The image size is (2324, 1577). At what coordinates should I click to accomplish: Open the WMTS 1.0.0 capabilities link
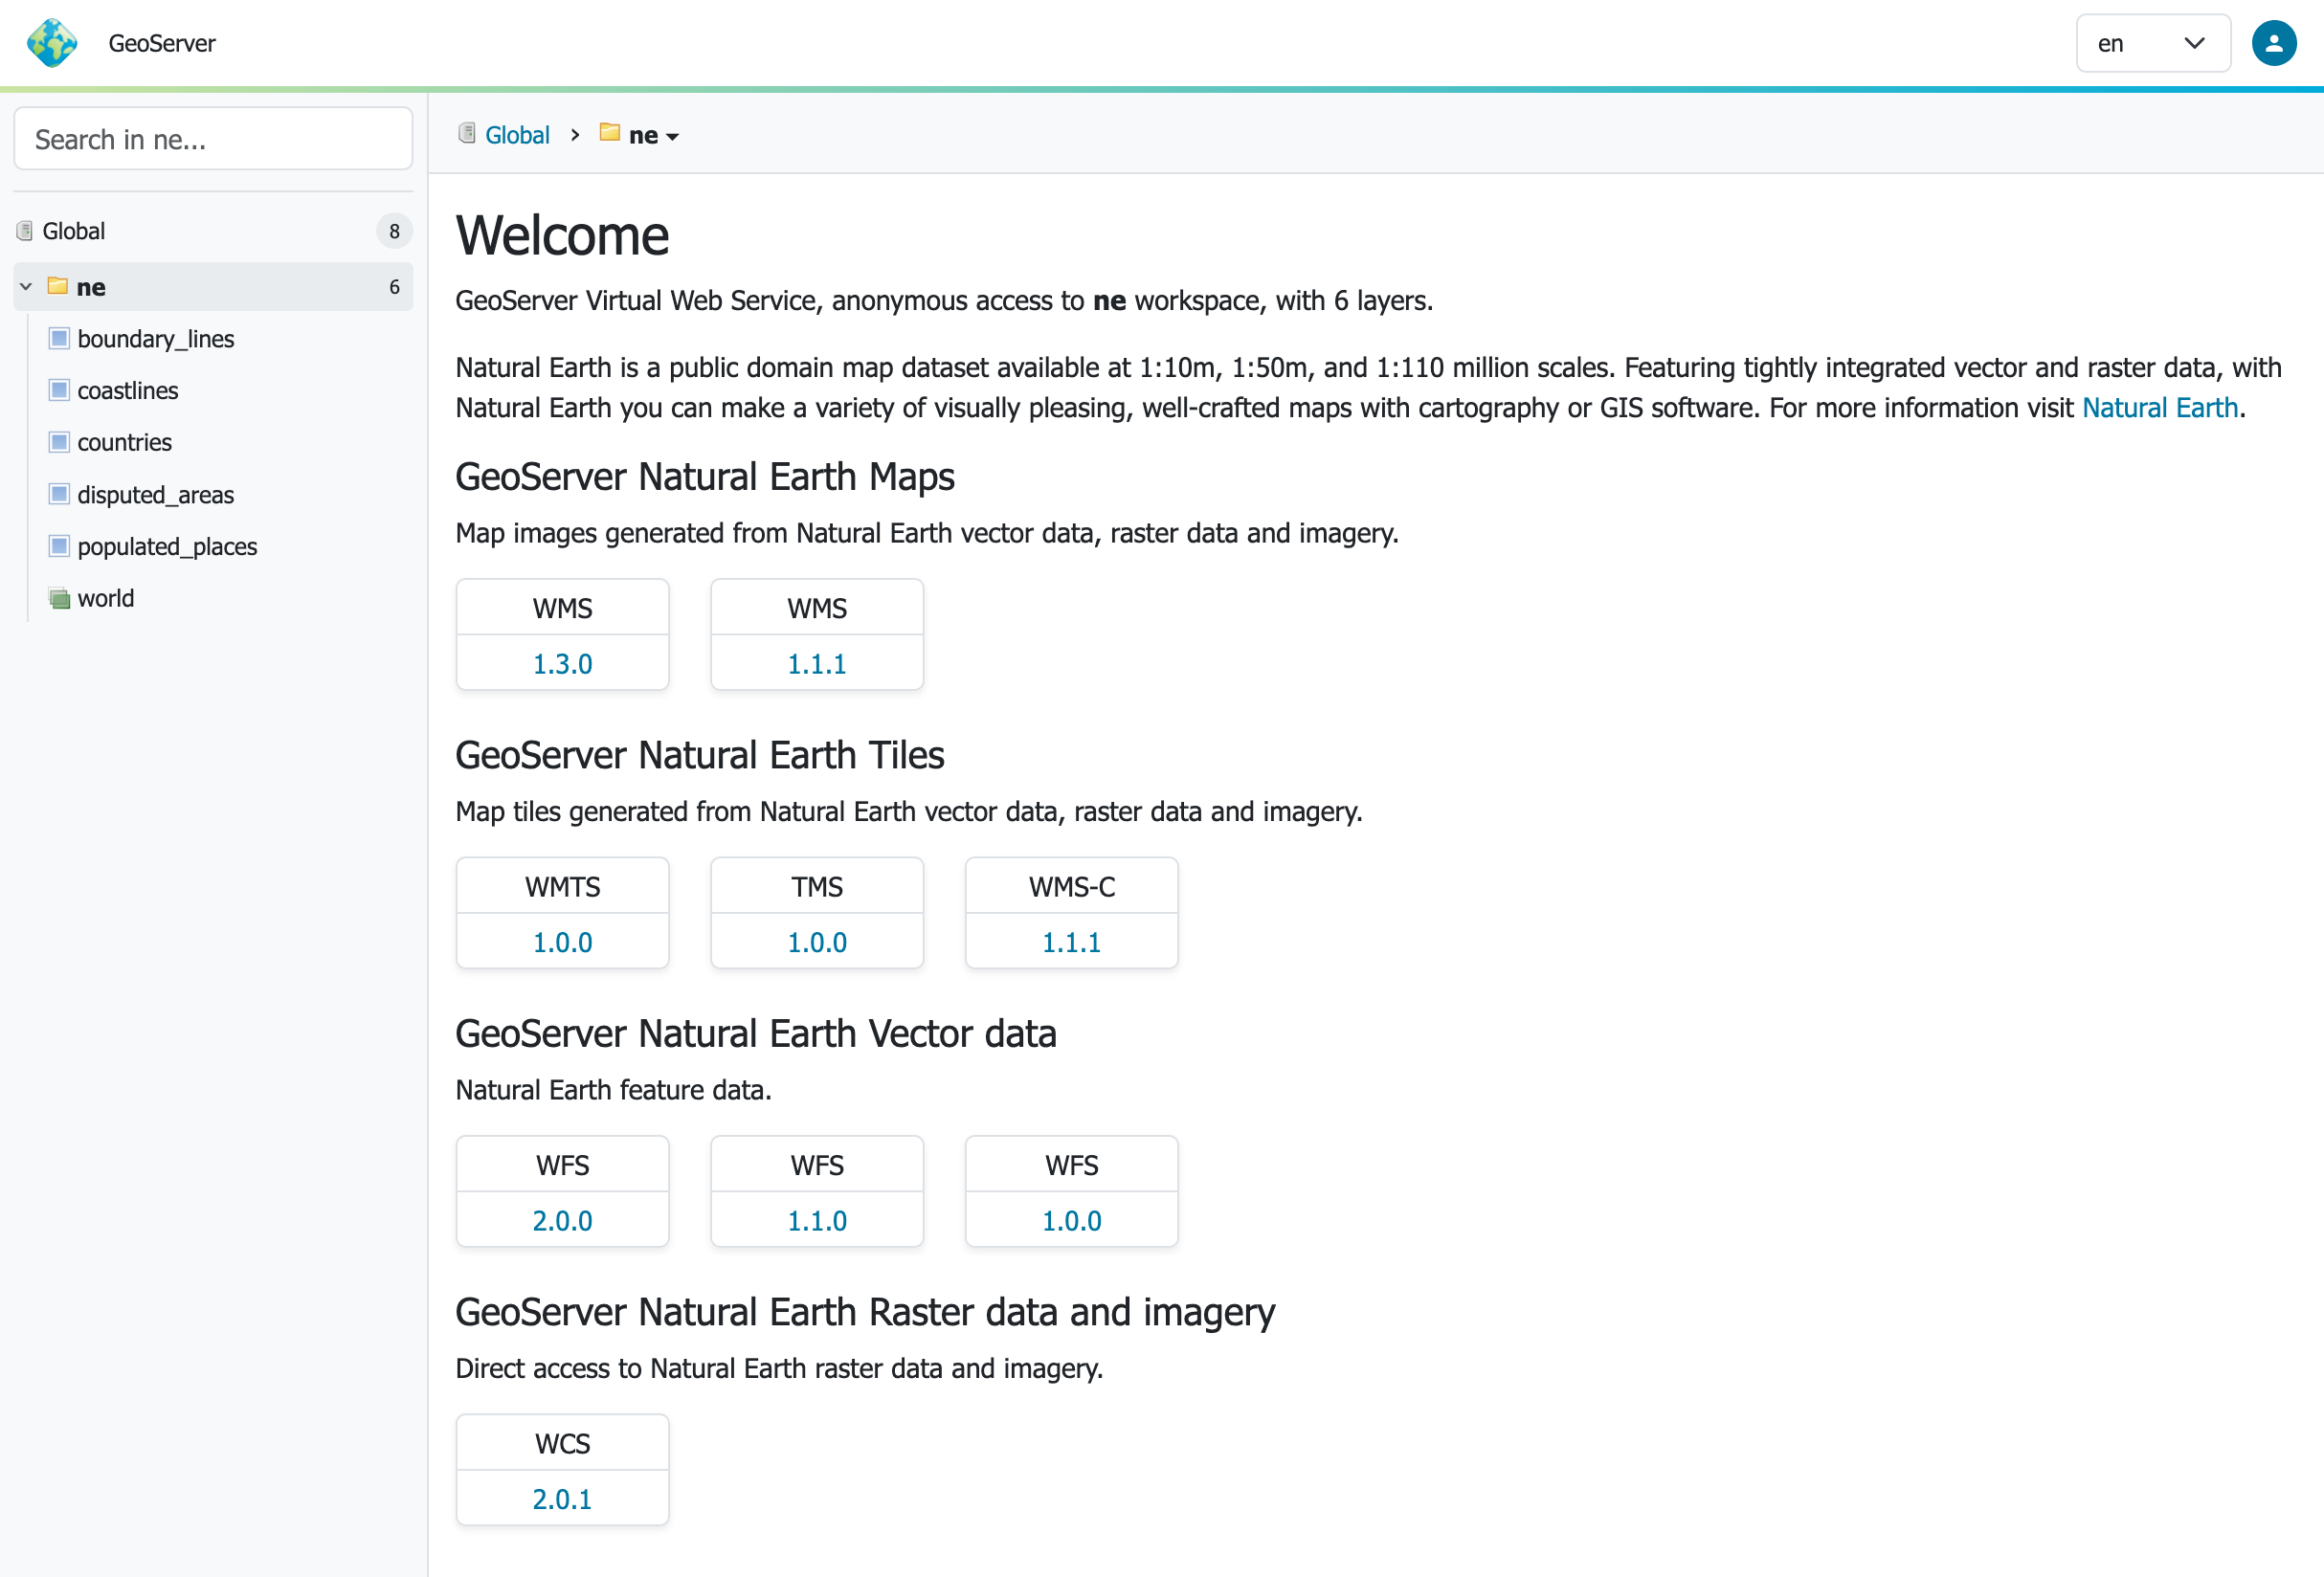562,942
